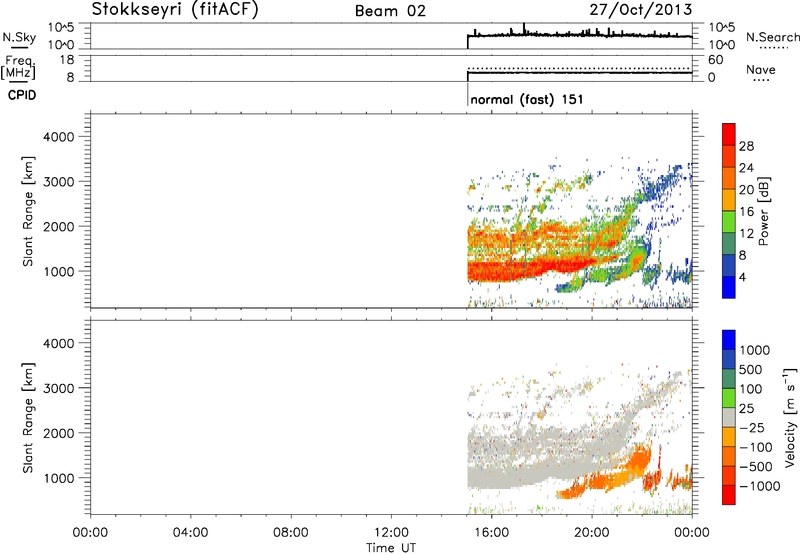This screenshot has width=800, height=554.
Task: Click the "28" power colorbar value
Action: [x=746, y=146]
